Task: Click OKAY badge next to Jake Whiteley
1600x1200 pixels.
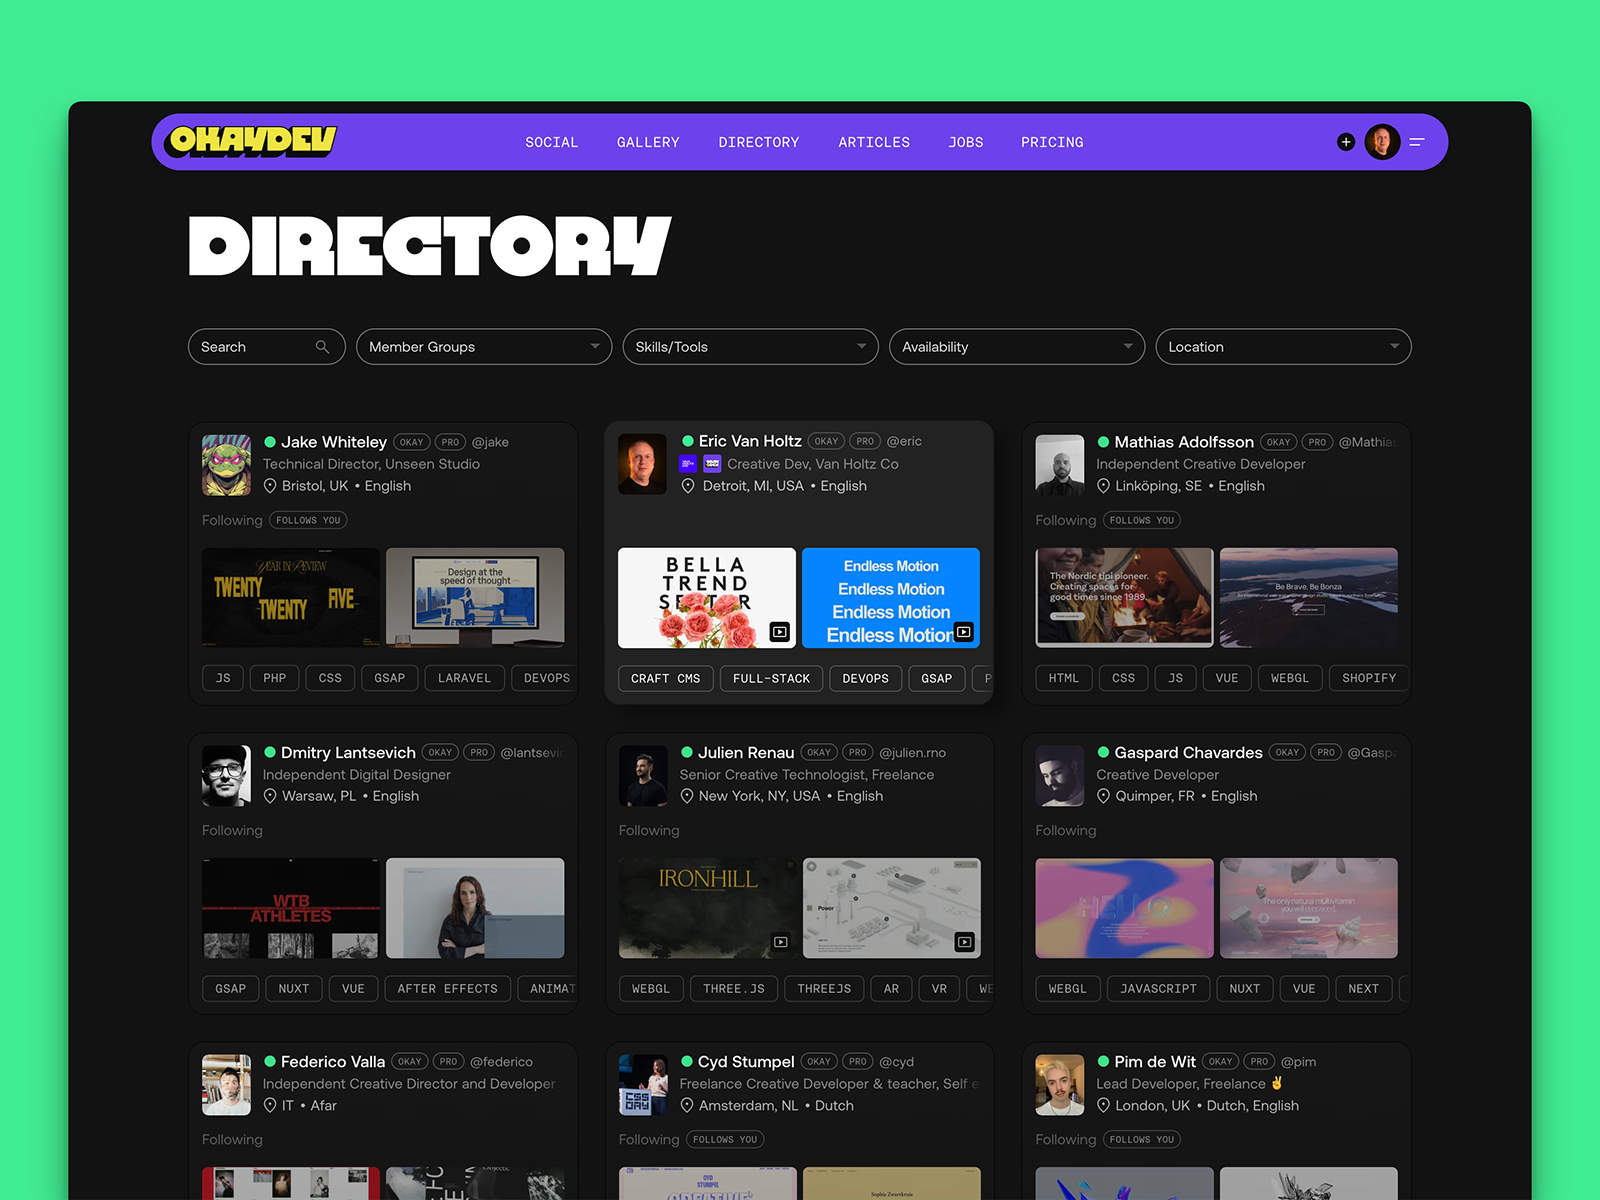Action: [412, 442]
